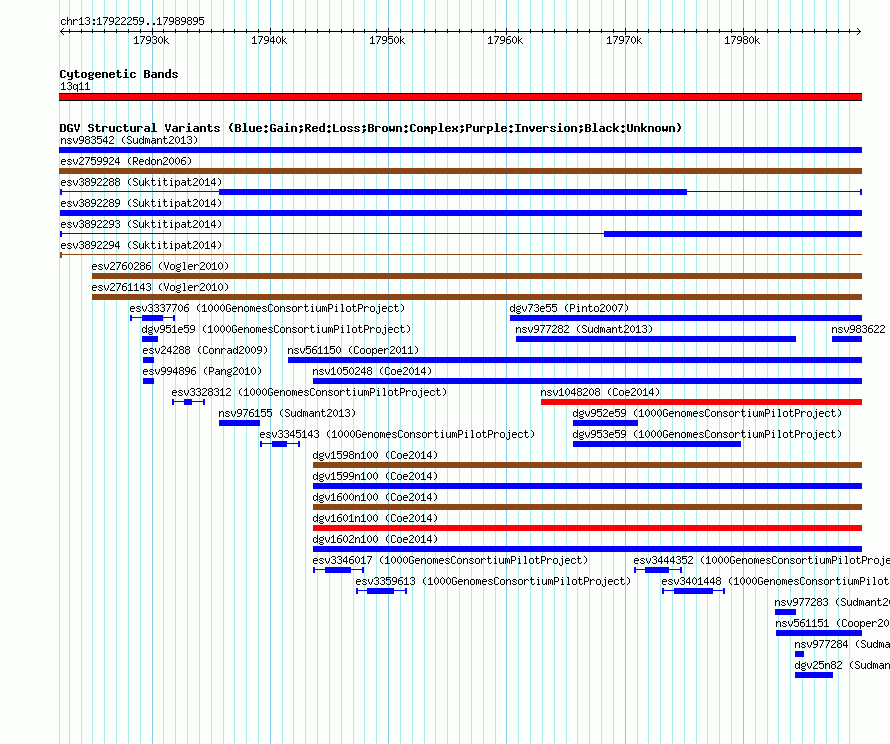The width and height of the screenshot is (890, 744).
Task: Click the red nsv1048208 loss bar
Action: (x=702, y=402)
